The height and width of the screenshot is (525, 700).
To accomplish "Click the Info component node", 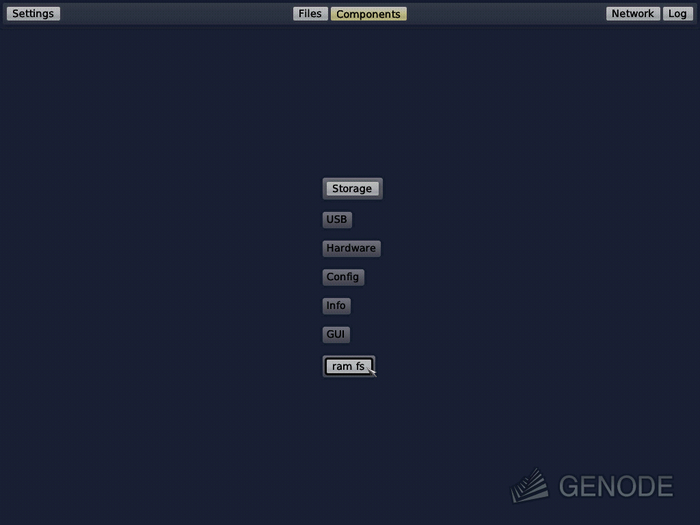I will [336, 306].
